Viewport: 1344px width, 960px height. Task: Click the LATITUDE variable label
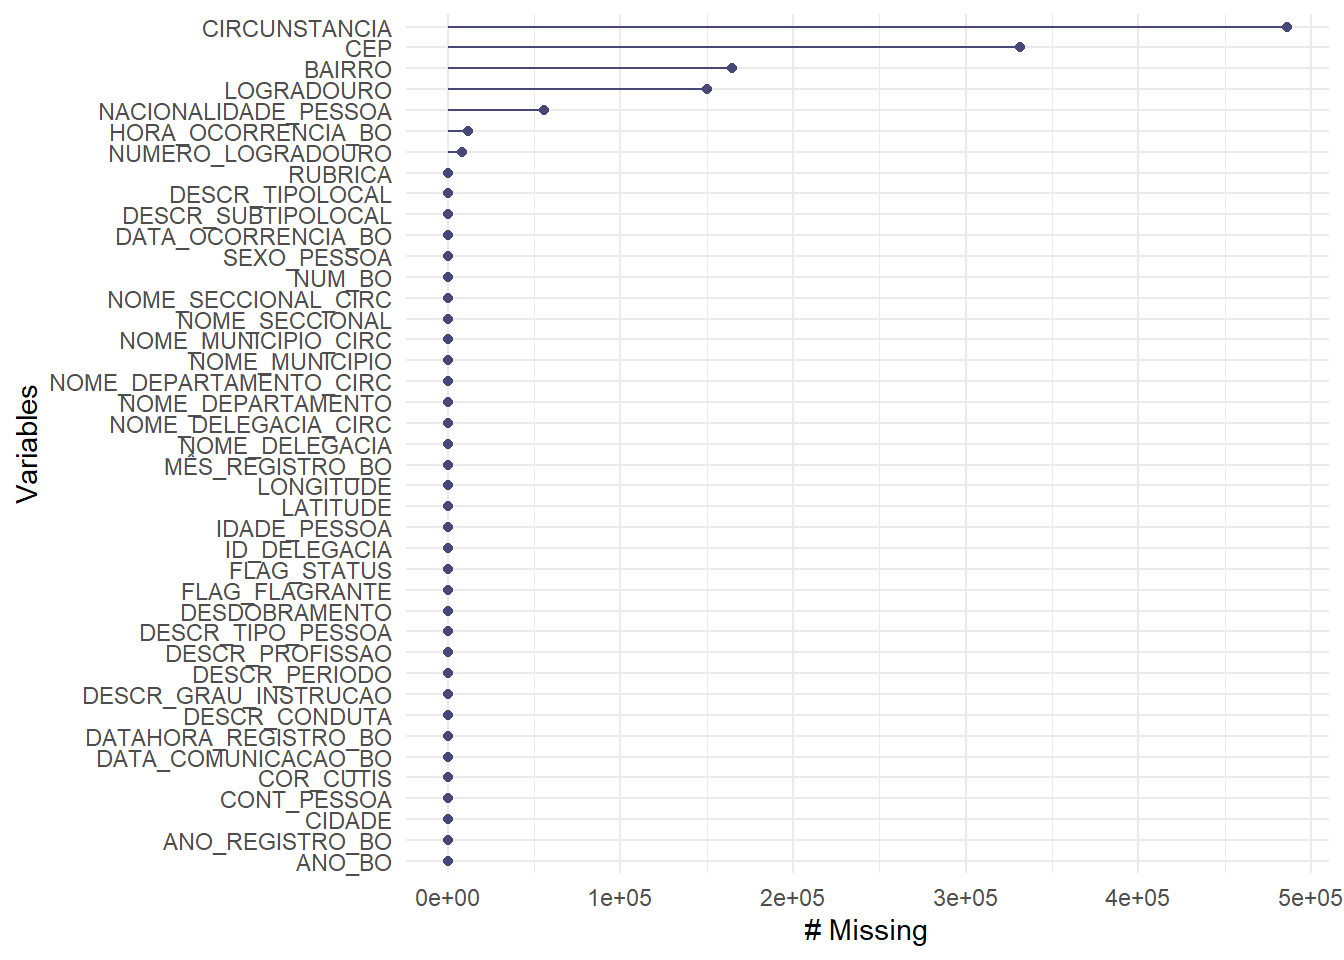[x=336, y=508]
